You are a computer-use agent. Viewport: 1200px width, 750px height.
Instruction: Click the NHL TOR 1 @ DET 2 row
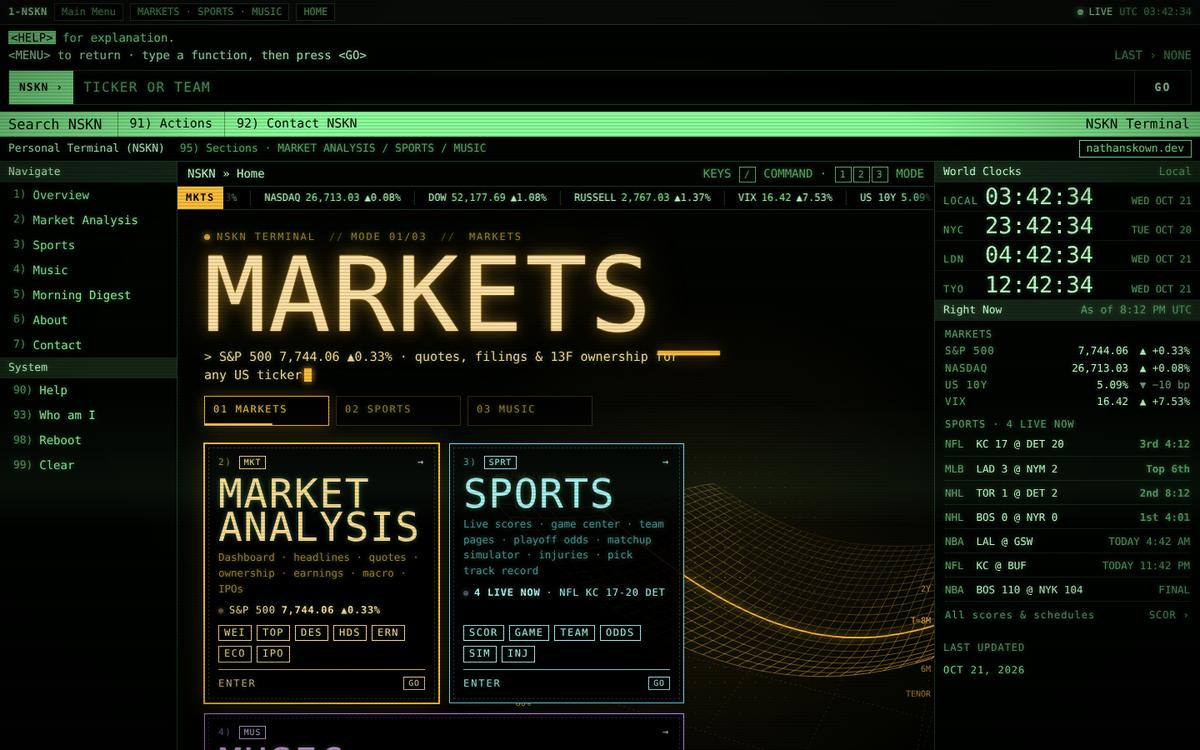(x=1067, y=493)
